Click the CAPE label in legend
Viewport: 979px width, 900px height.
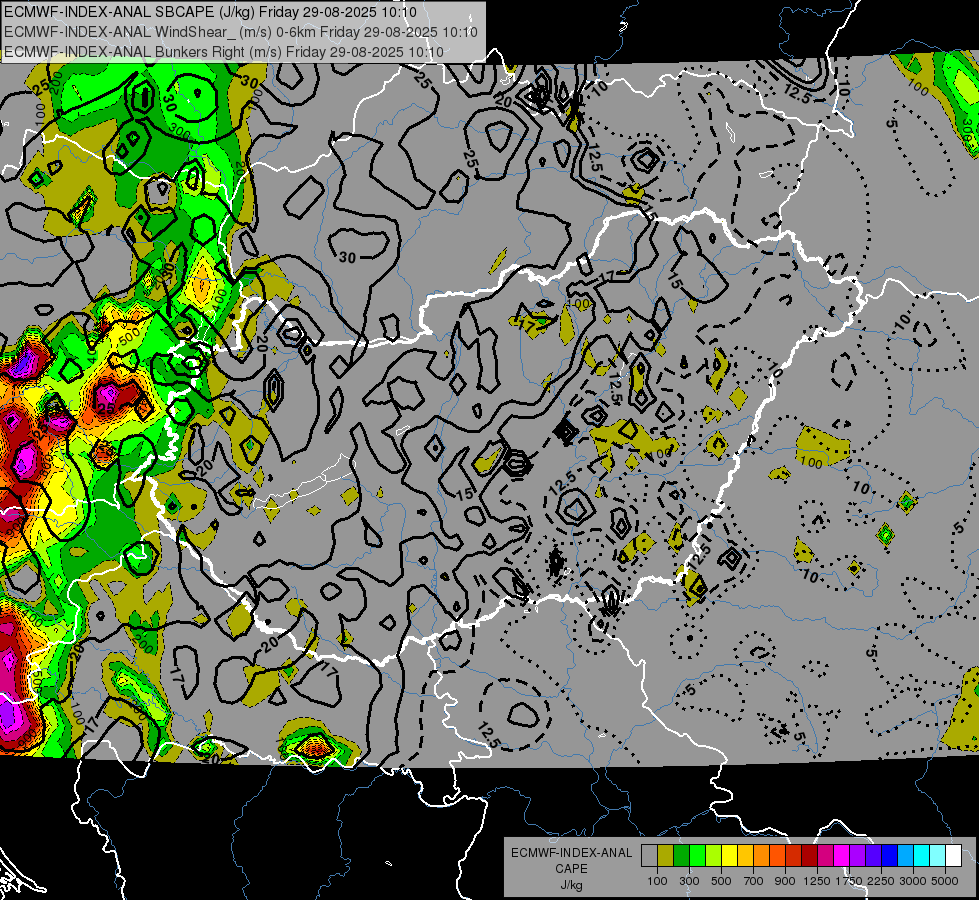pos(571,869)
